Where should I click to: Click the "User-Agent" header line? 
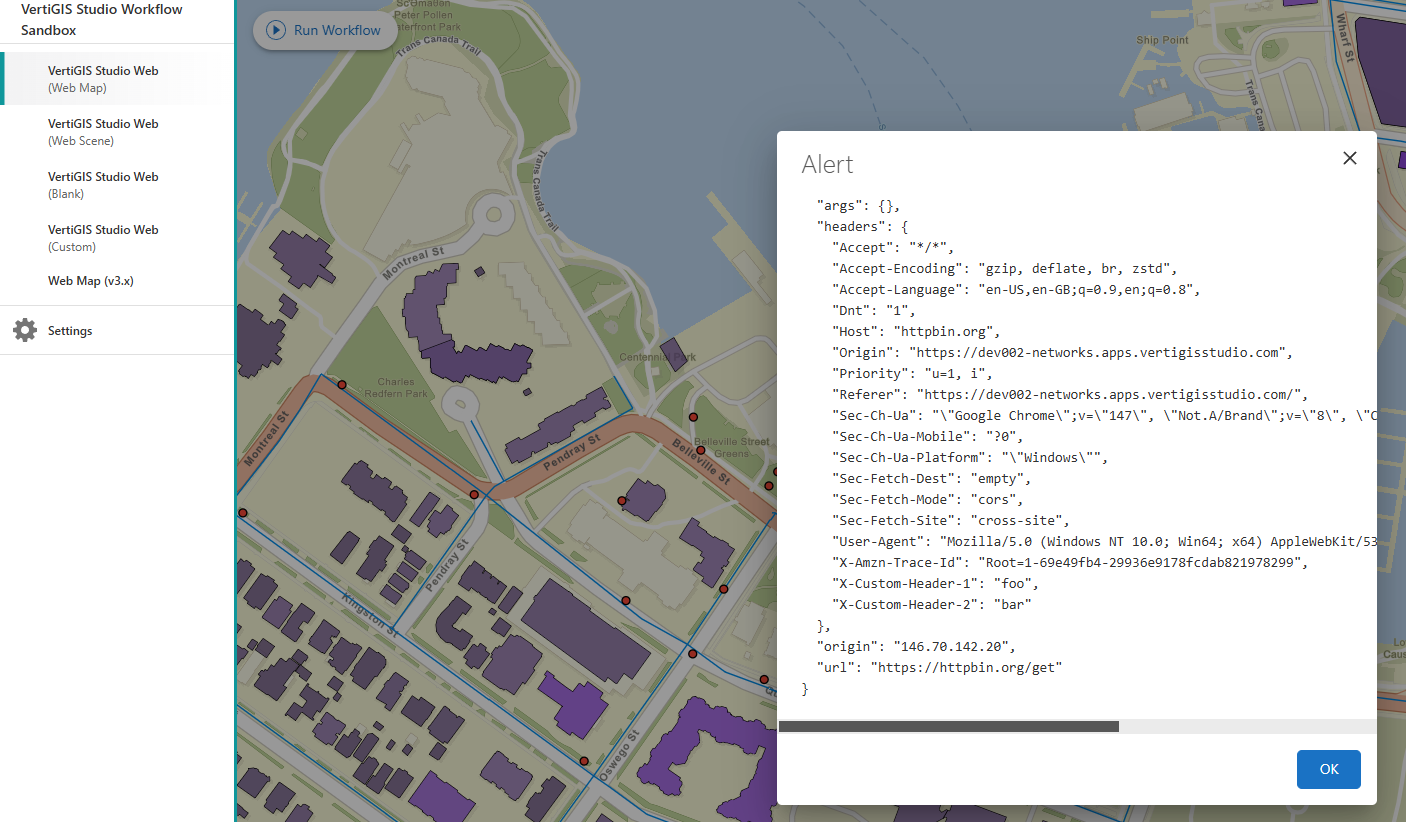pyautogui.click(x=1104, y=541)
